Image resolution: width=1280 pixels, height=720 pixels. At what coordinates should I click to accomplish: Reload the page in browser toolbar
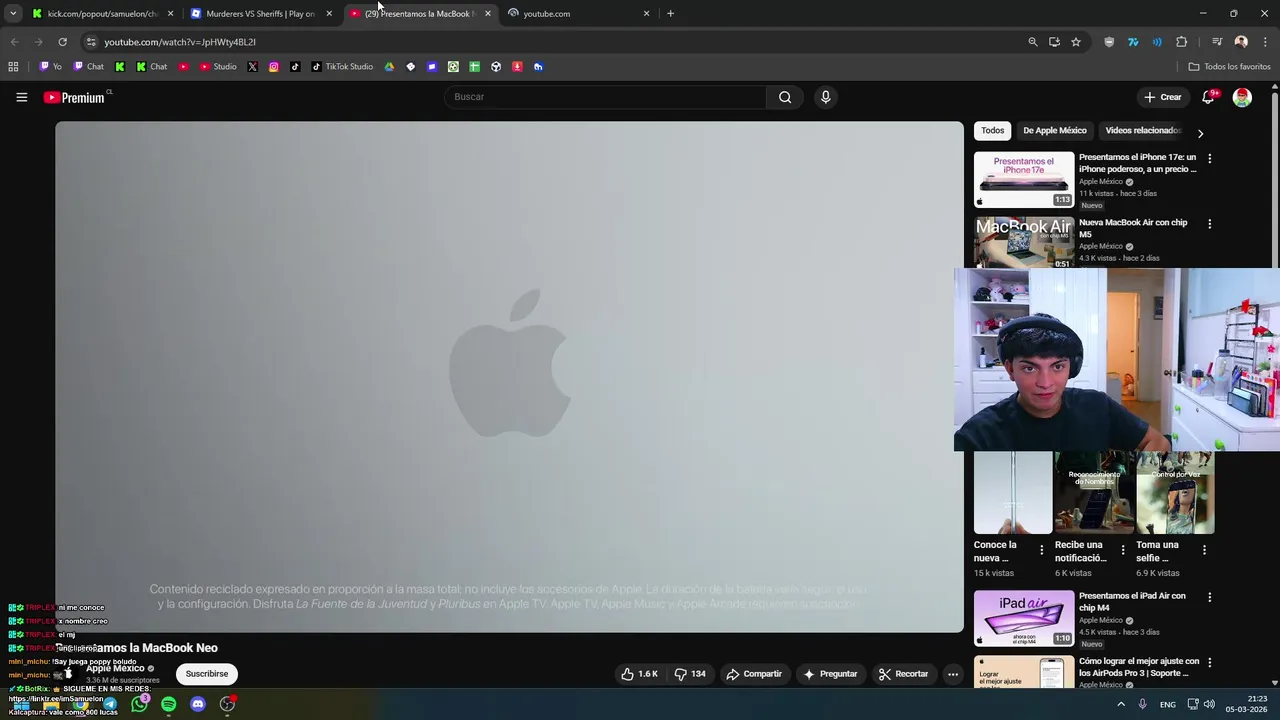click(62, 42)
